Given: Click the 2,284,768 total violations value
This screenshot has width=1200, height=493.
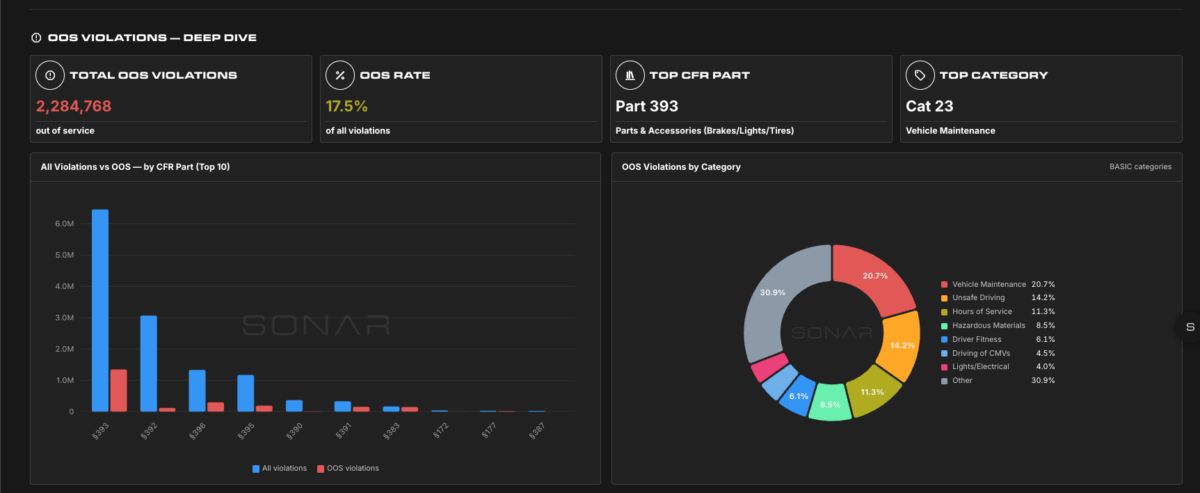Looking at the screenshot, I should pyautogui.click(x=74, y=106).
